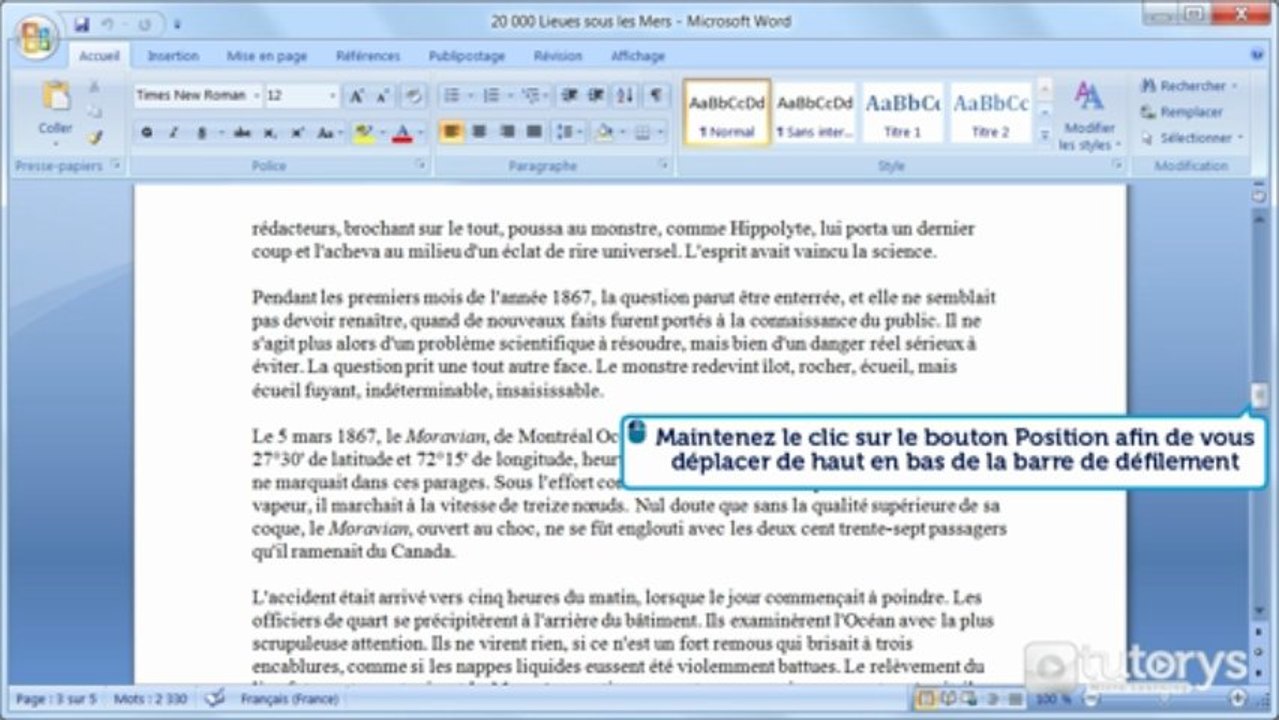The image size is (1279, 720).
Task: Open the font color dropdown arrow
Action: [420, 132]
